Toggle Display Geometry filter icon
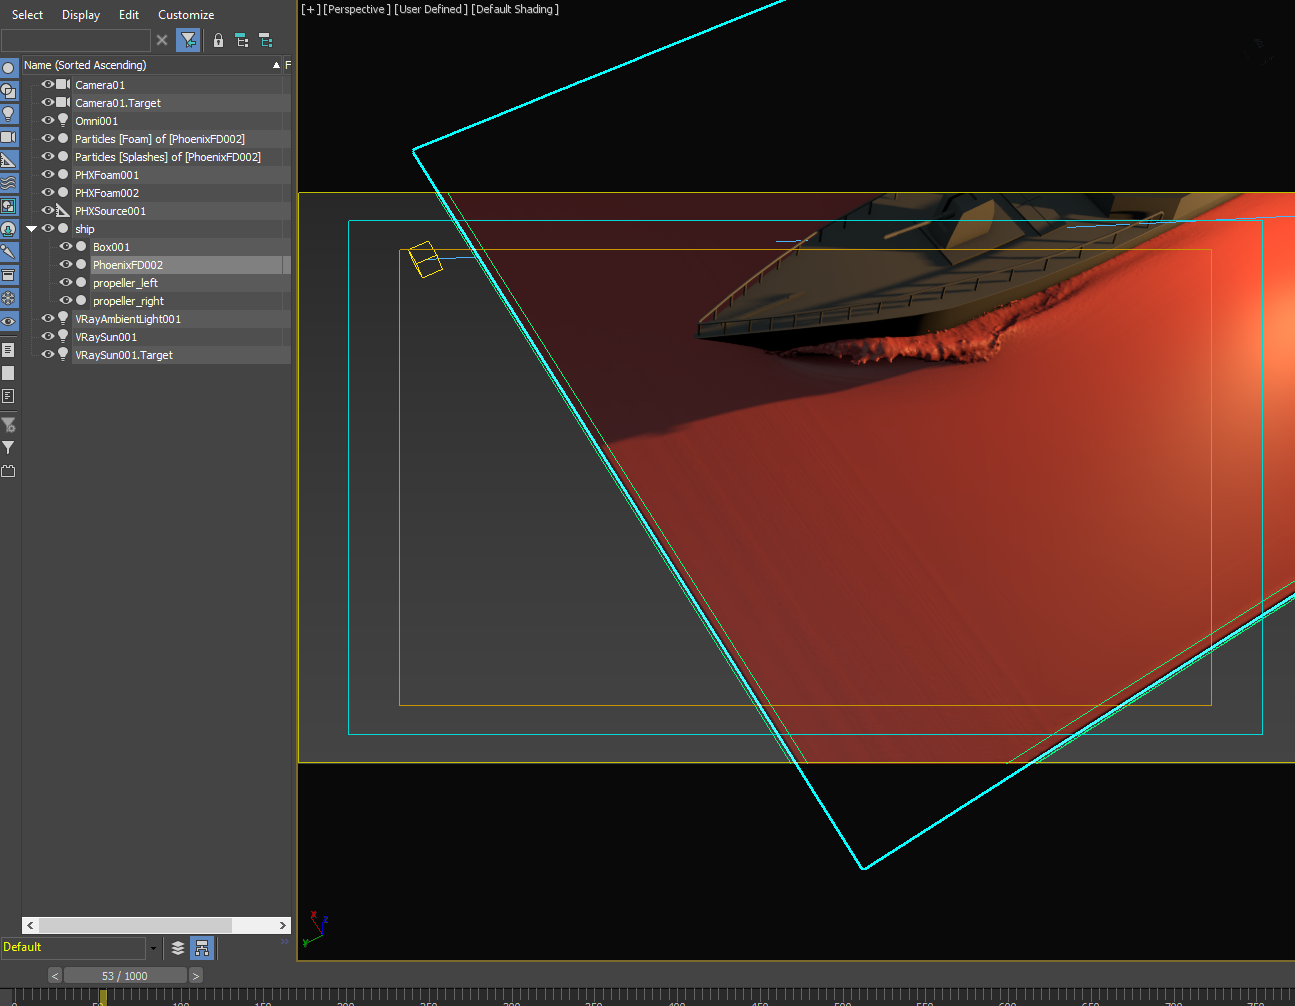The image size is (1295, 1006). [9, 68]
